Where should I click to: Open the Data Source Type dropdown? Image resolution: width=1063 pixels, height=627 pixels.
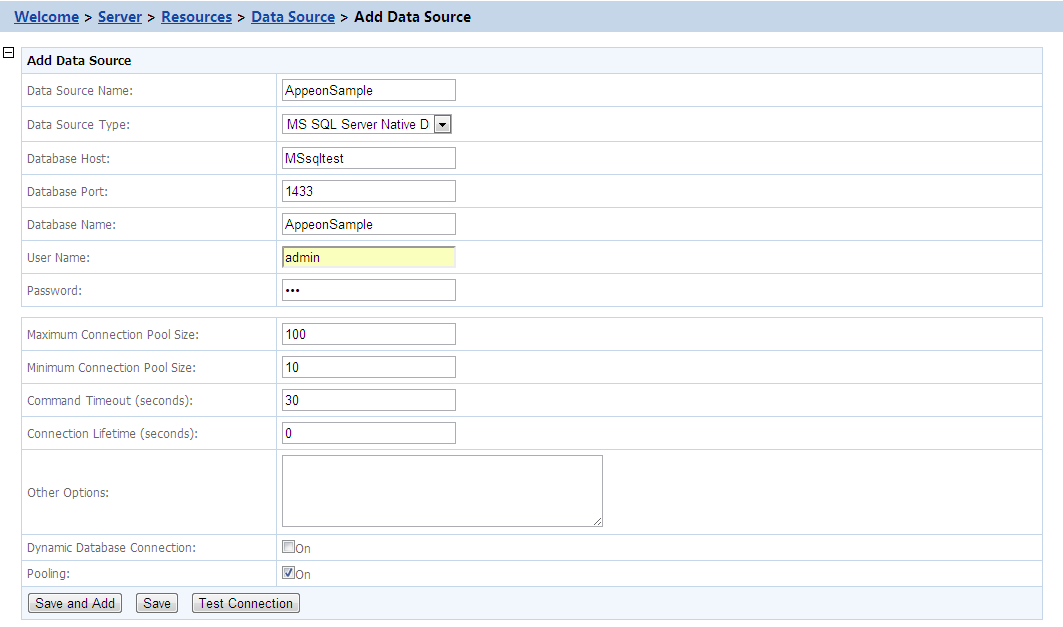[x=443, y=124]
